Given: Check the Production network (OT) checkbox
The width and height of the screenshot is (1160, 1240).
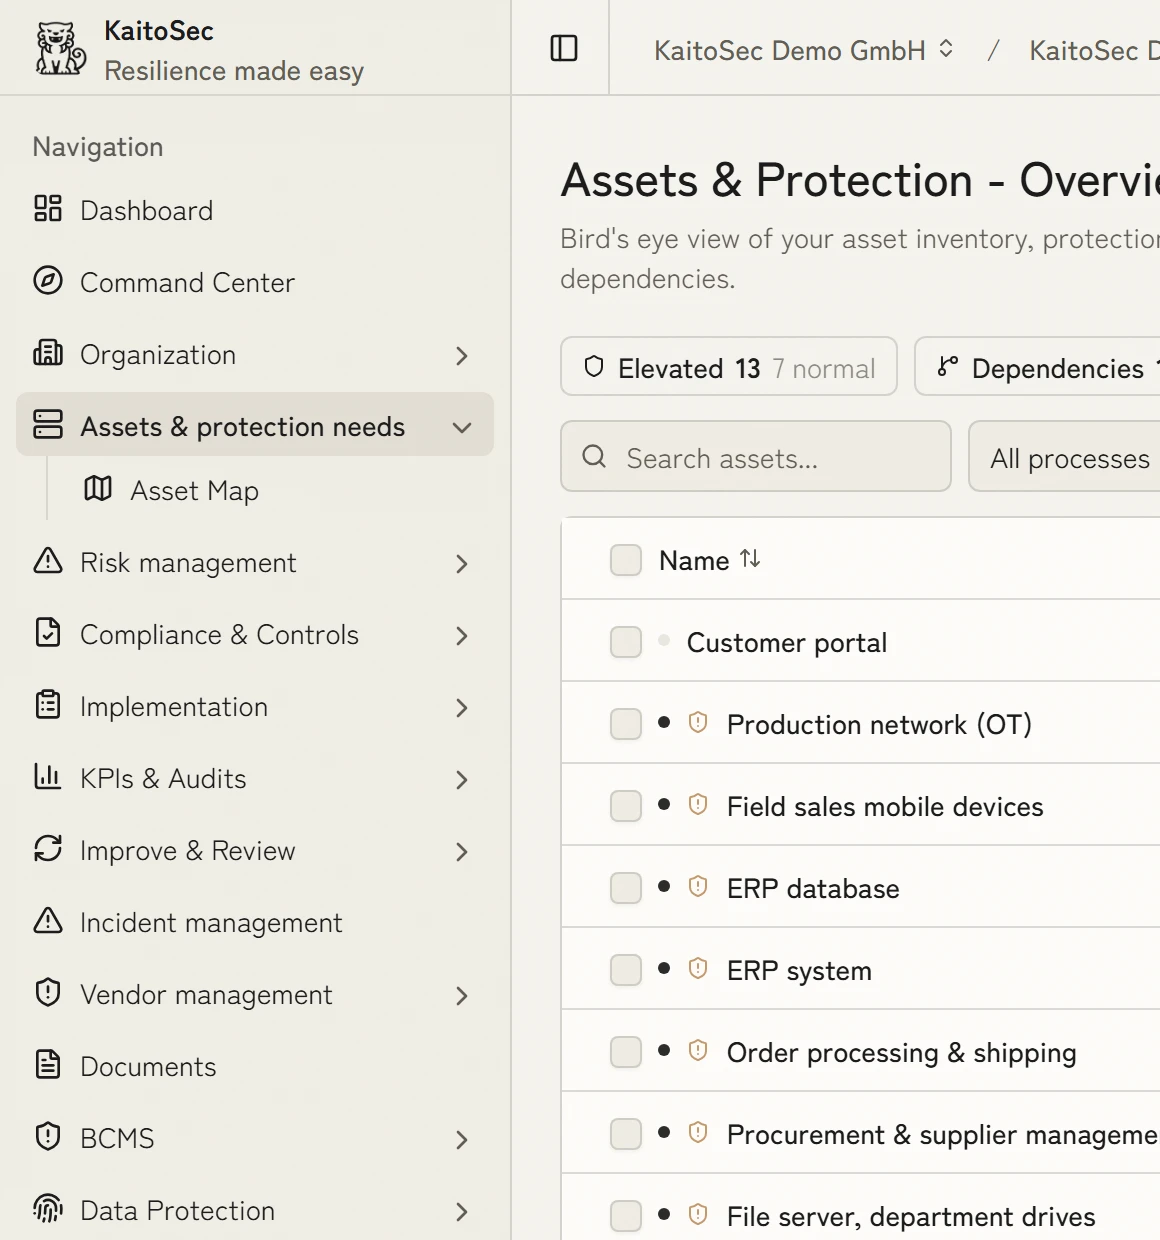Looking at the screenshot, I should pos(626,724).
